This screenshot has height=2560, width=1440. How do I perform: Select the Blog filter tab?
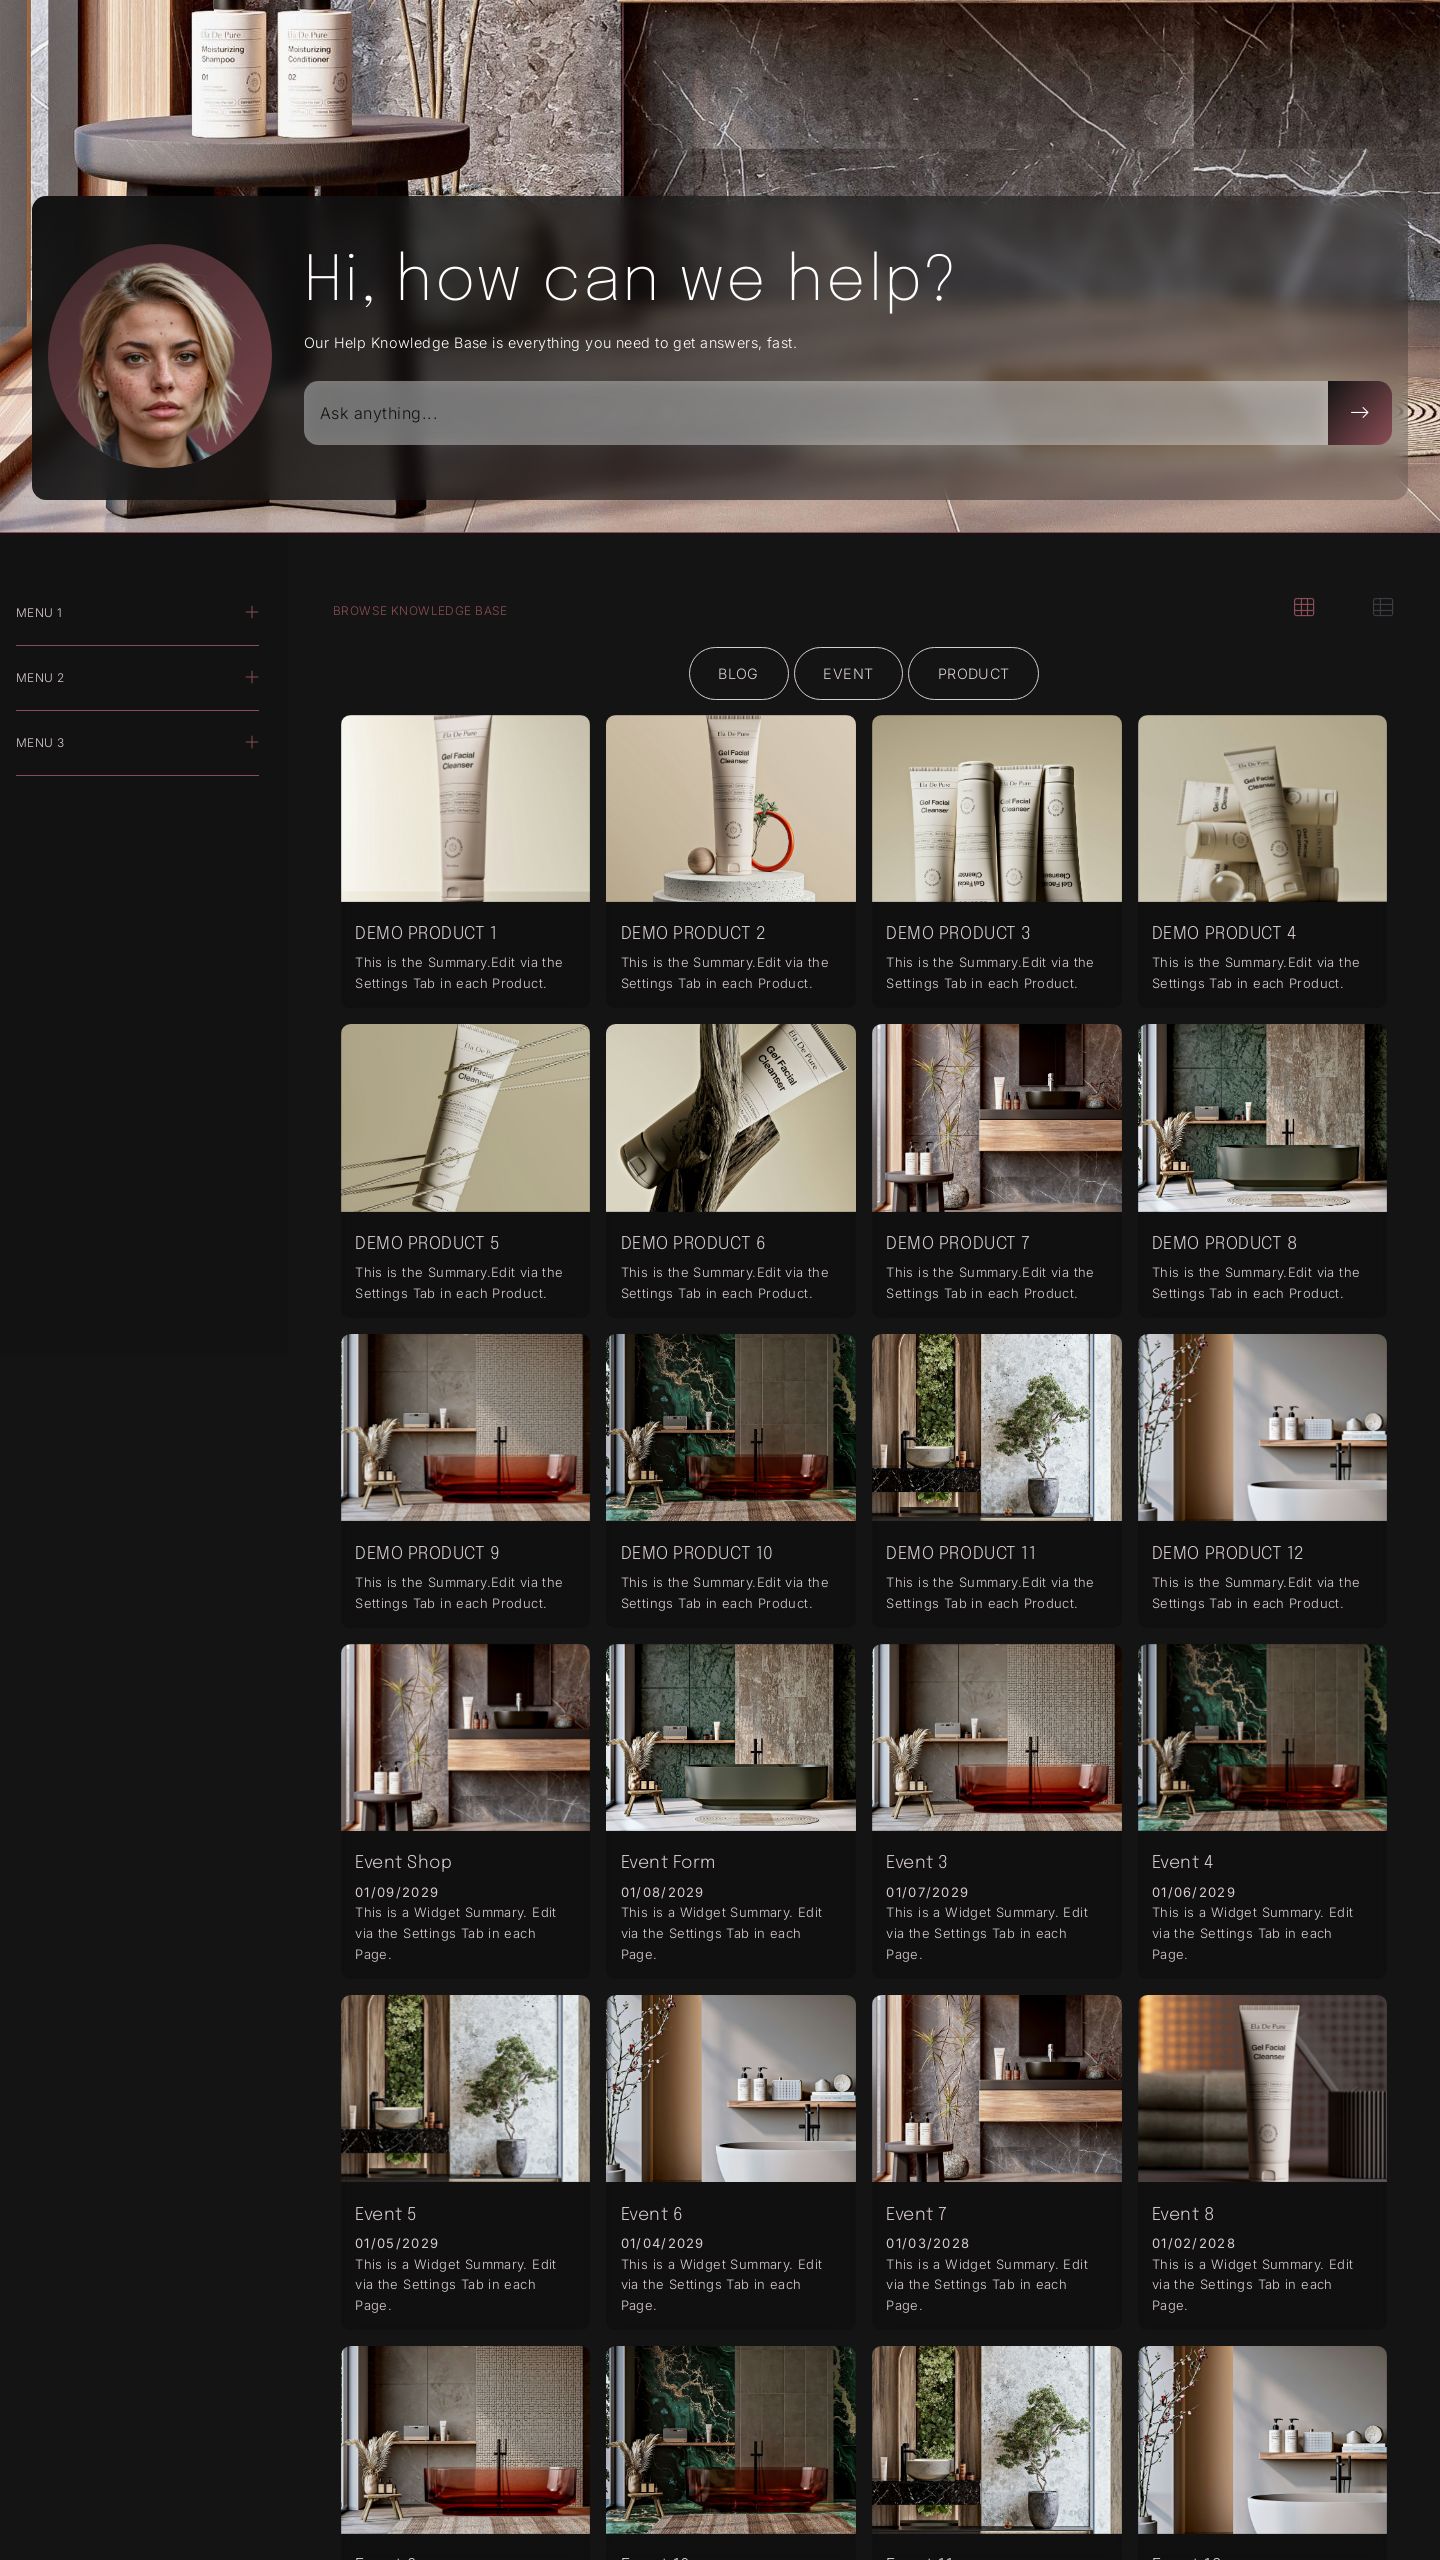(x=738, y=674)
